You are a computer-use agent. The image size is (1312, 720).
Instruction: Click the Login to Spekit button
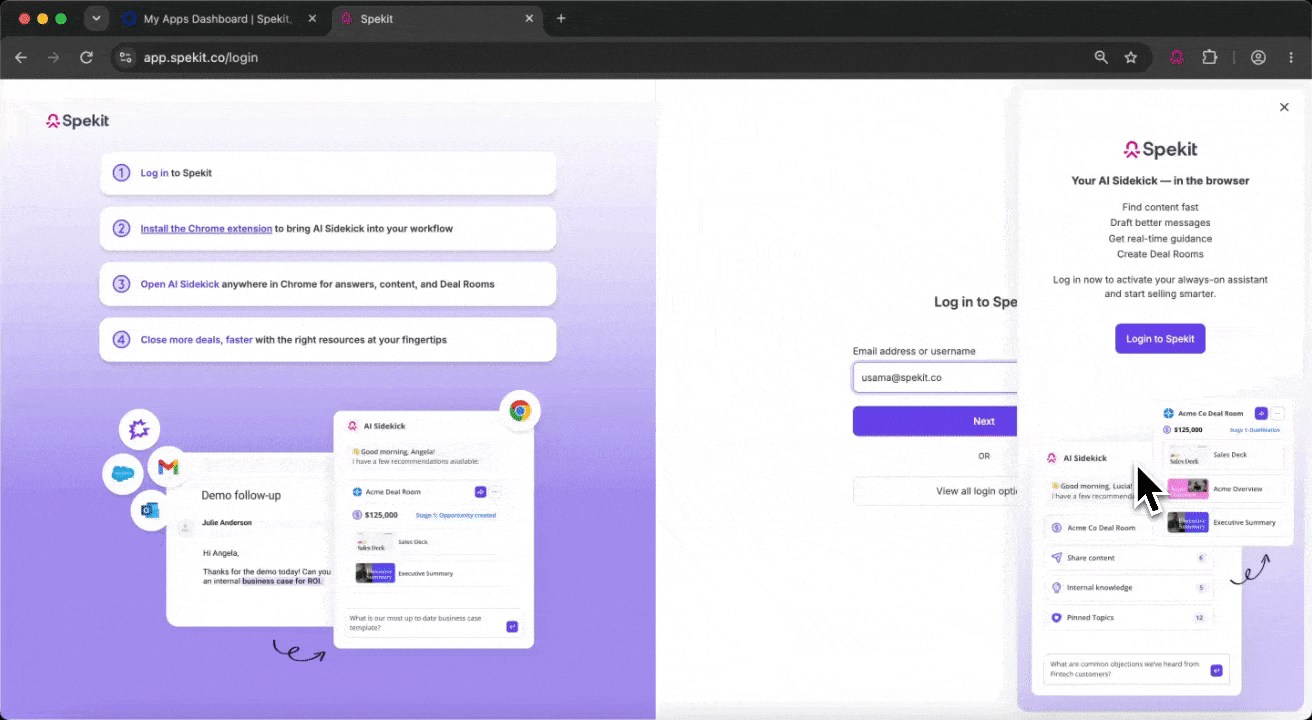[x=1160, y=338]
